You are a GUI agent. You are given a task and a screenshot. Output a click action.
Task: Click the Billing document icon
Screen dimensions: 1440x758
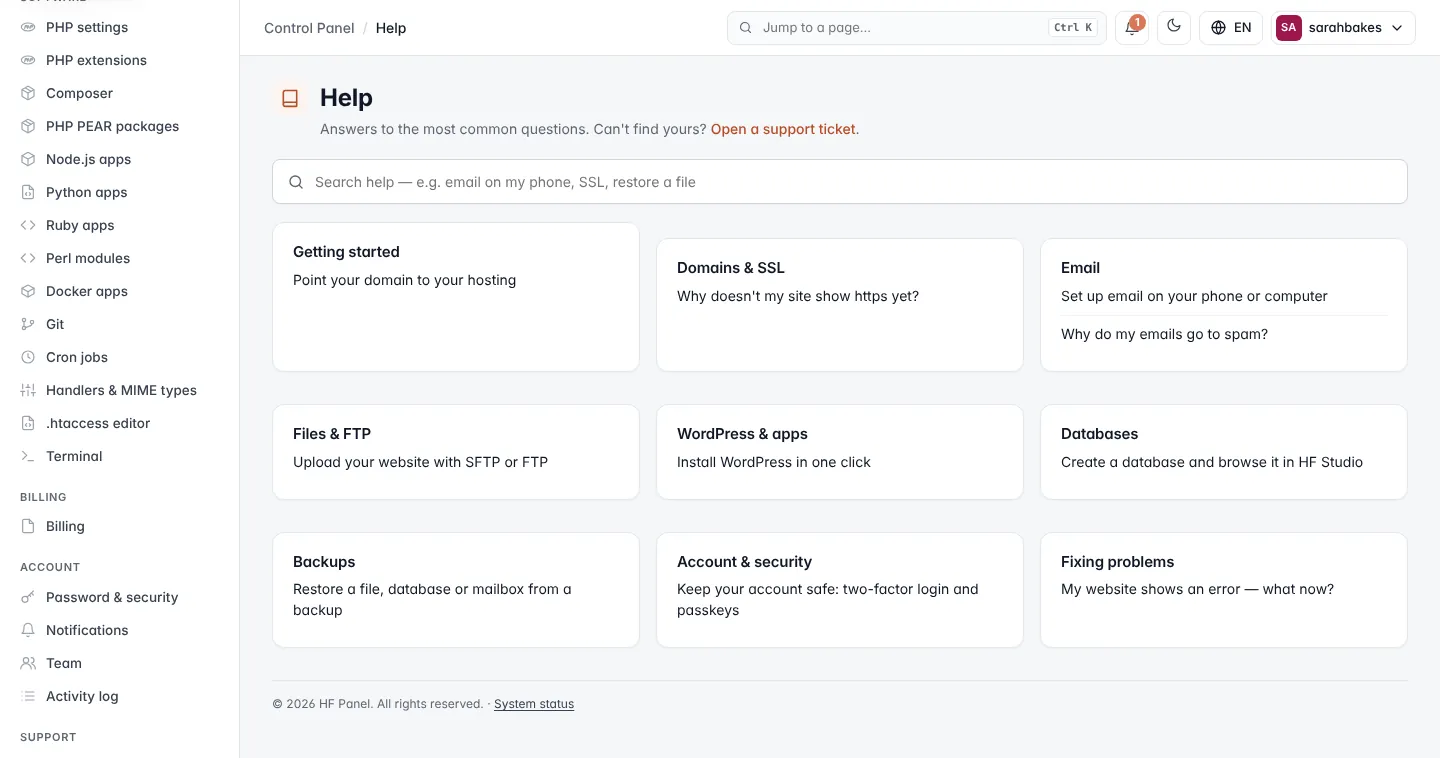[28, 526]
